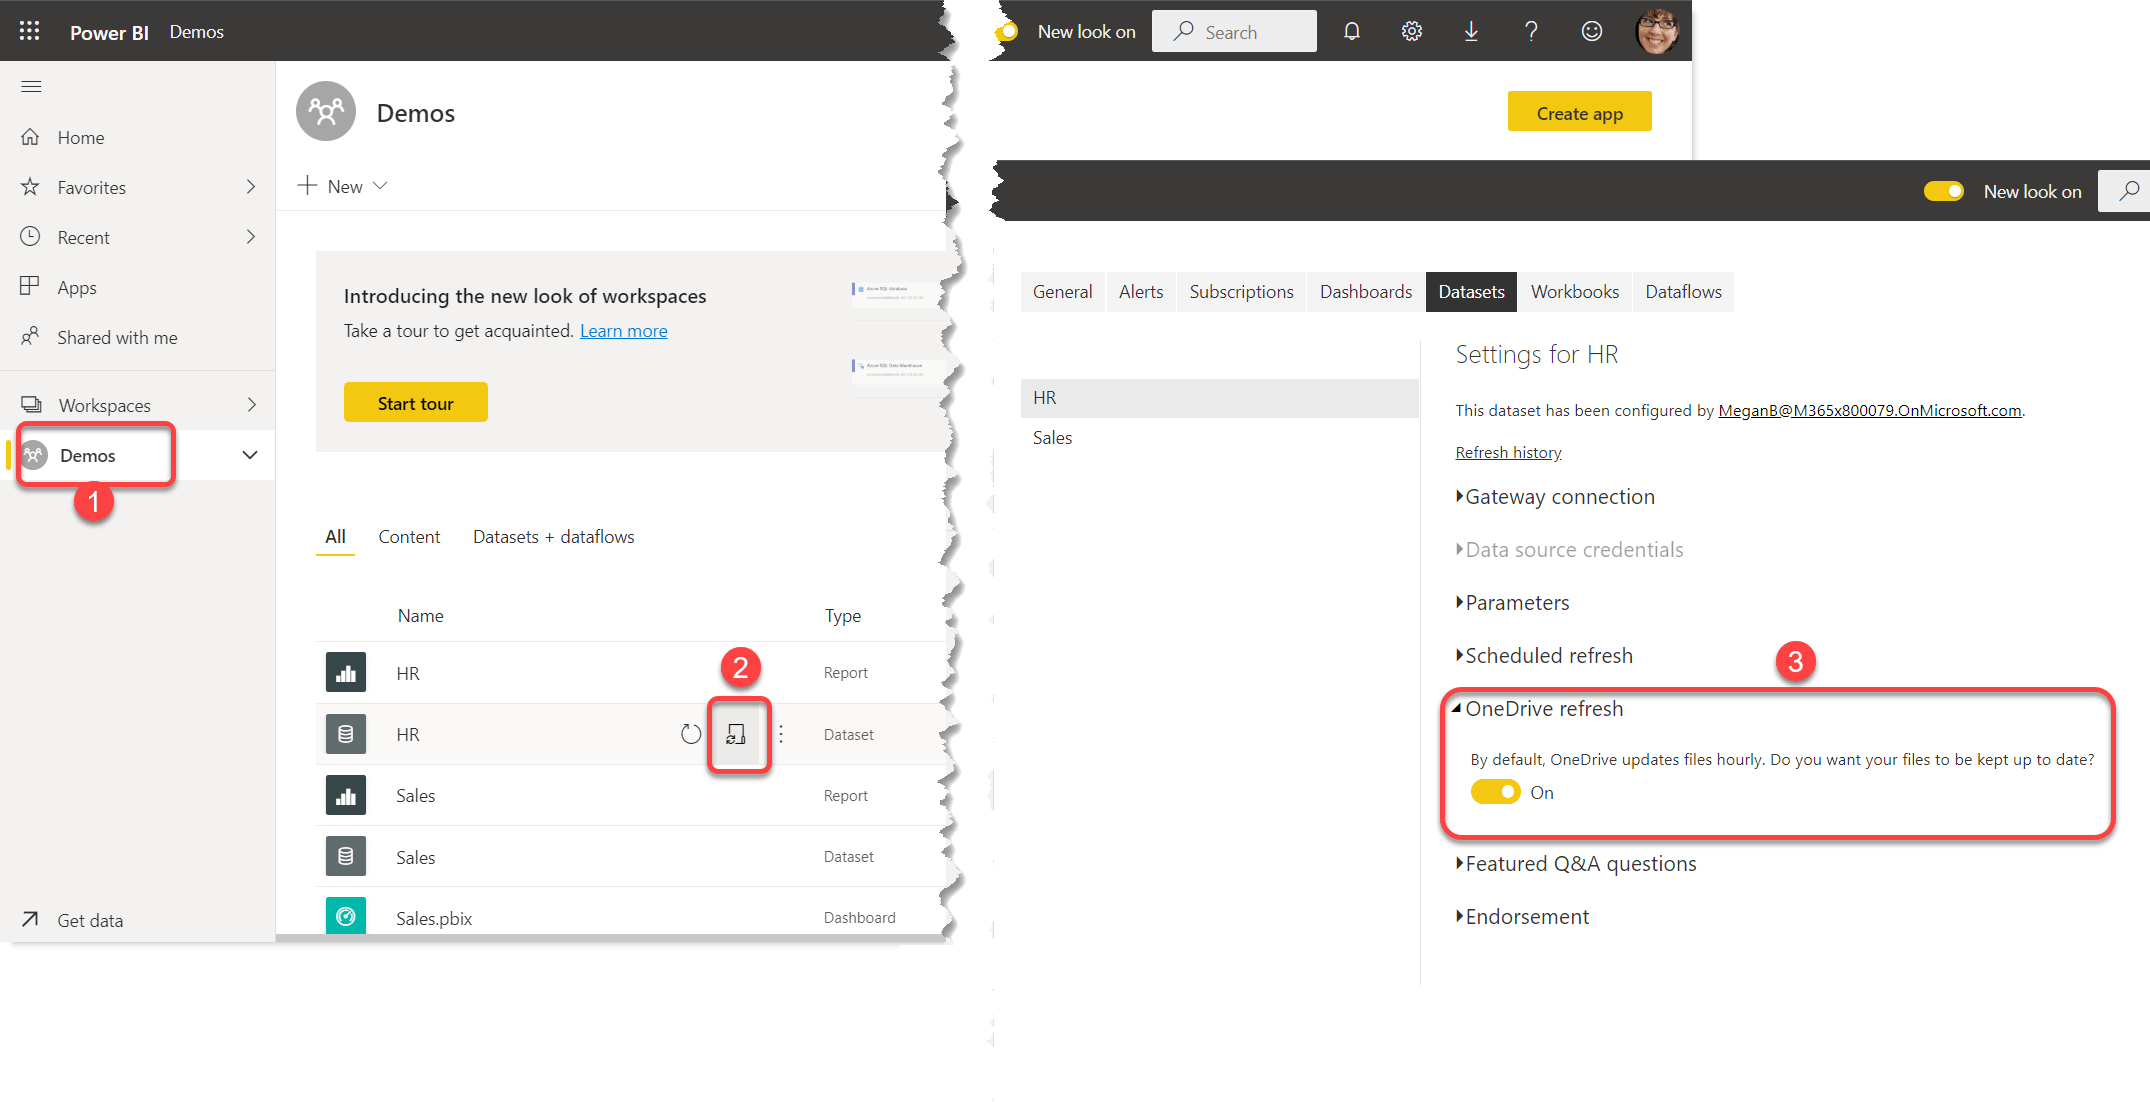Expand the Featured Q&A questions section
Screen dimensions: 2150x1102
coord(1576,864)
